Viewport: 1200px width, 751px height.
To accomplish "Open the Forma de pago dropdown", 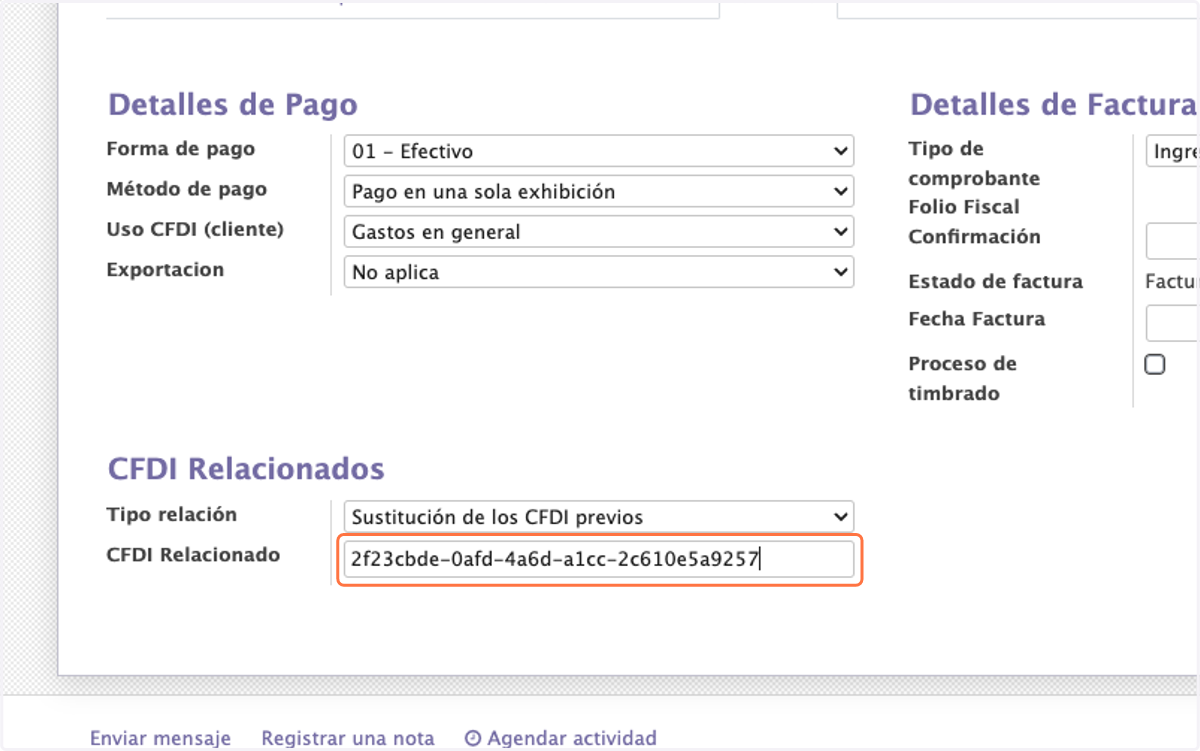I will (598, 151).
